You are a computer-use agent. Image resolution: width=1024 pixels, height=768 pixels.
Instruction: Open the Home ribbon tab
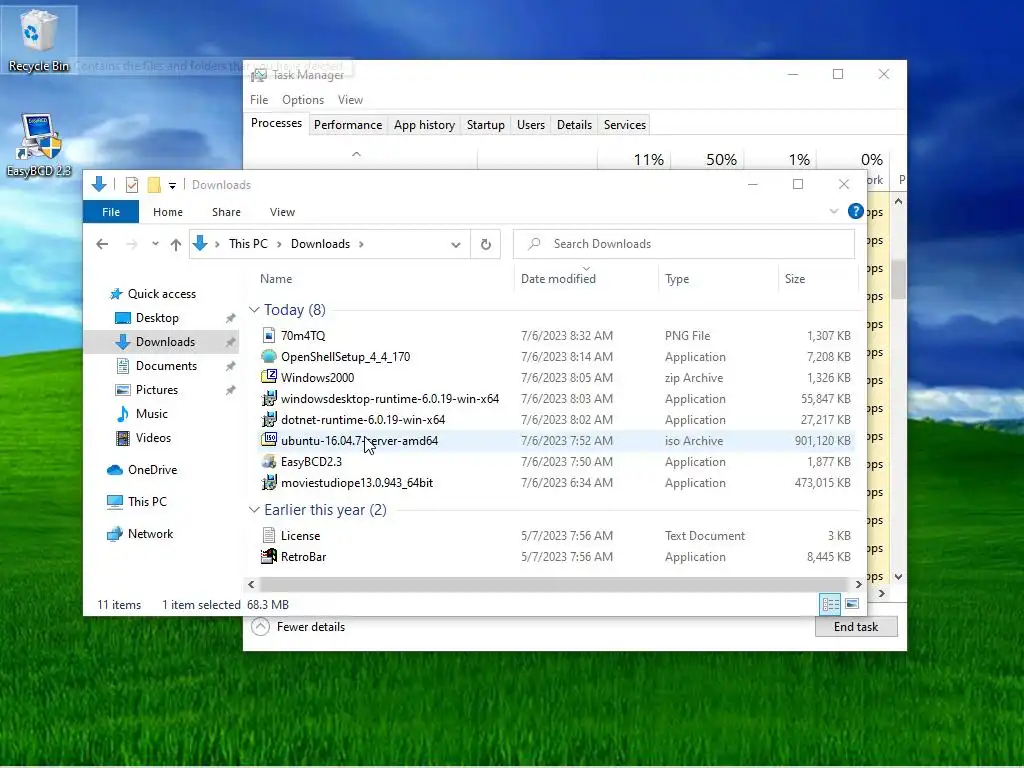click(168, 212)
